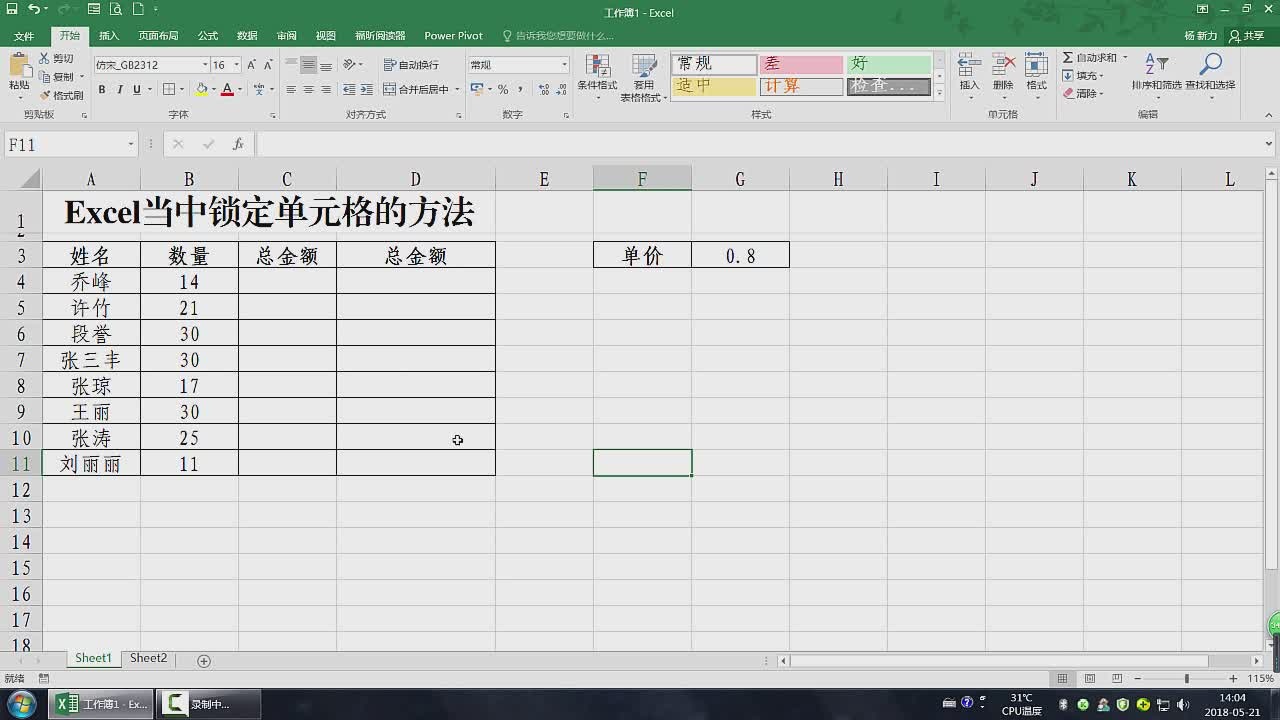The width and height of the screenshot is (1280, 720).
Task: Click the Percent style icon
Action: point(503,89)
